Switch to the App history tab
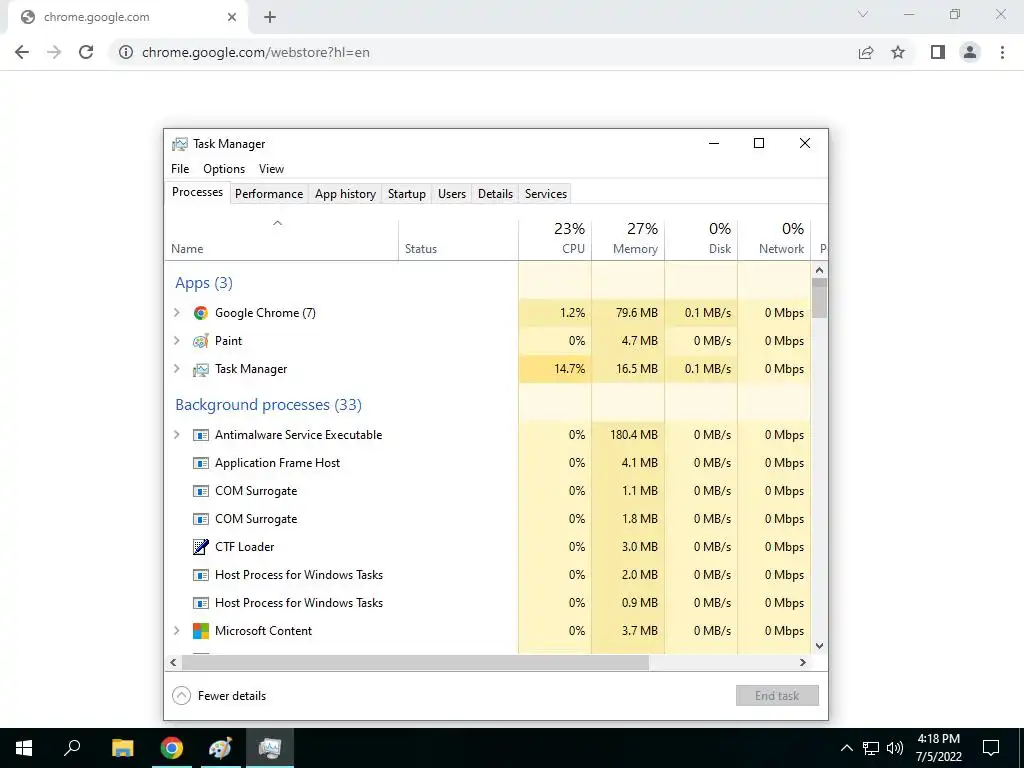Screen dimensions: 1024x768 click(x=345, y=194)
